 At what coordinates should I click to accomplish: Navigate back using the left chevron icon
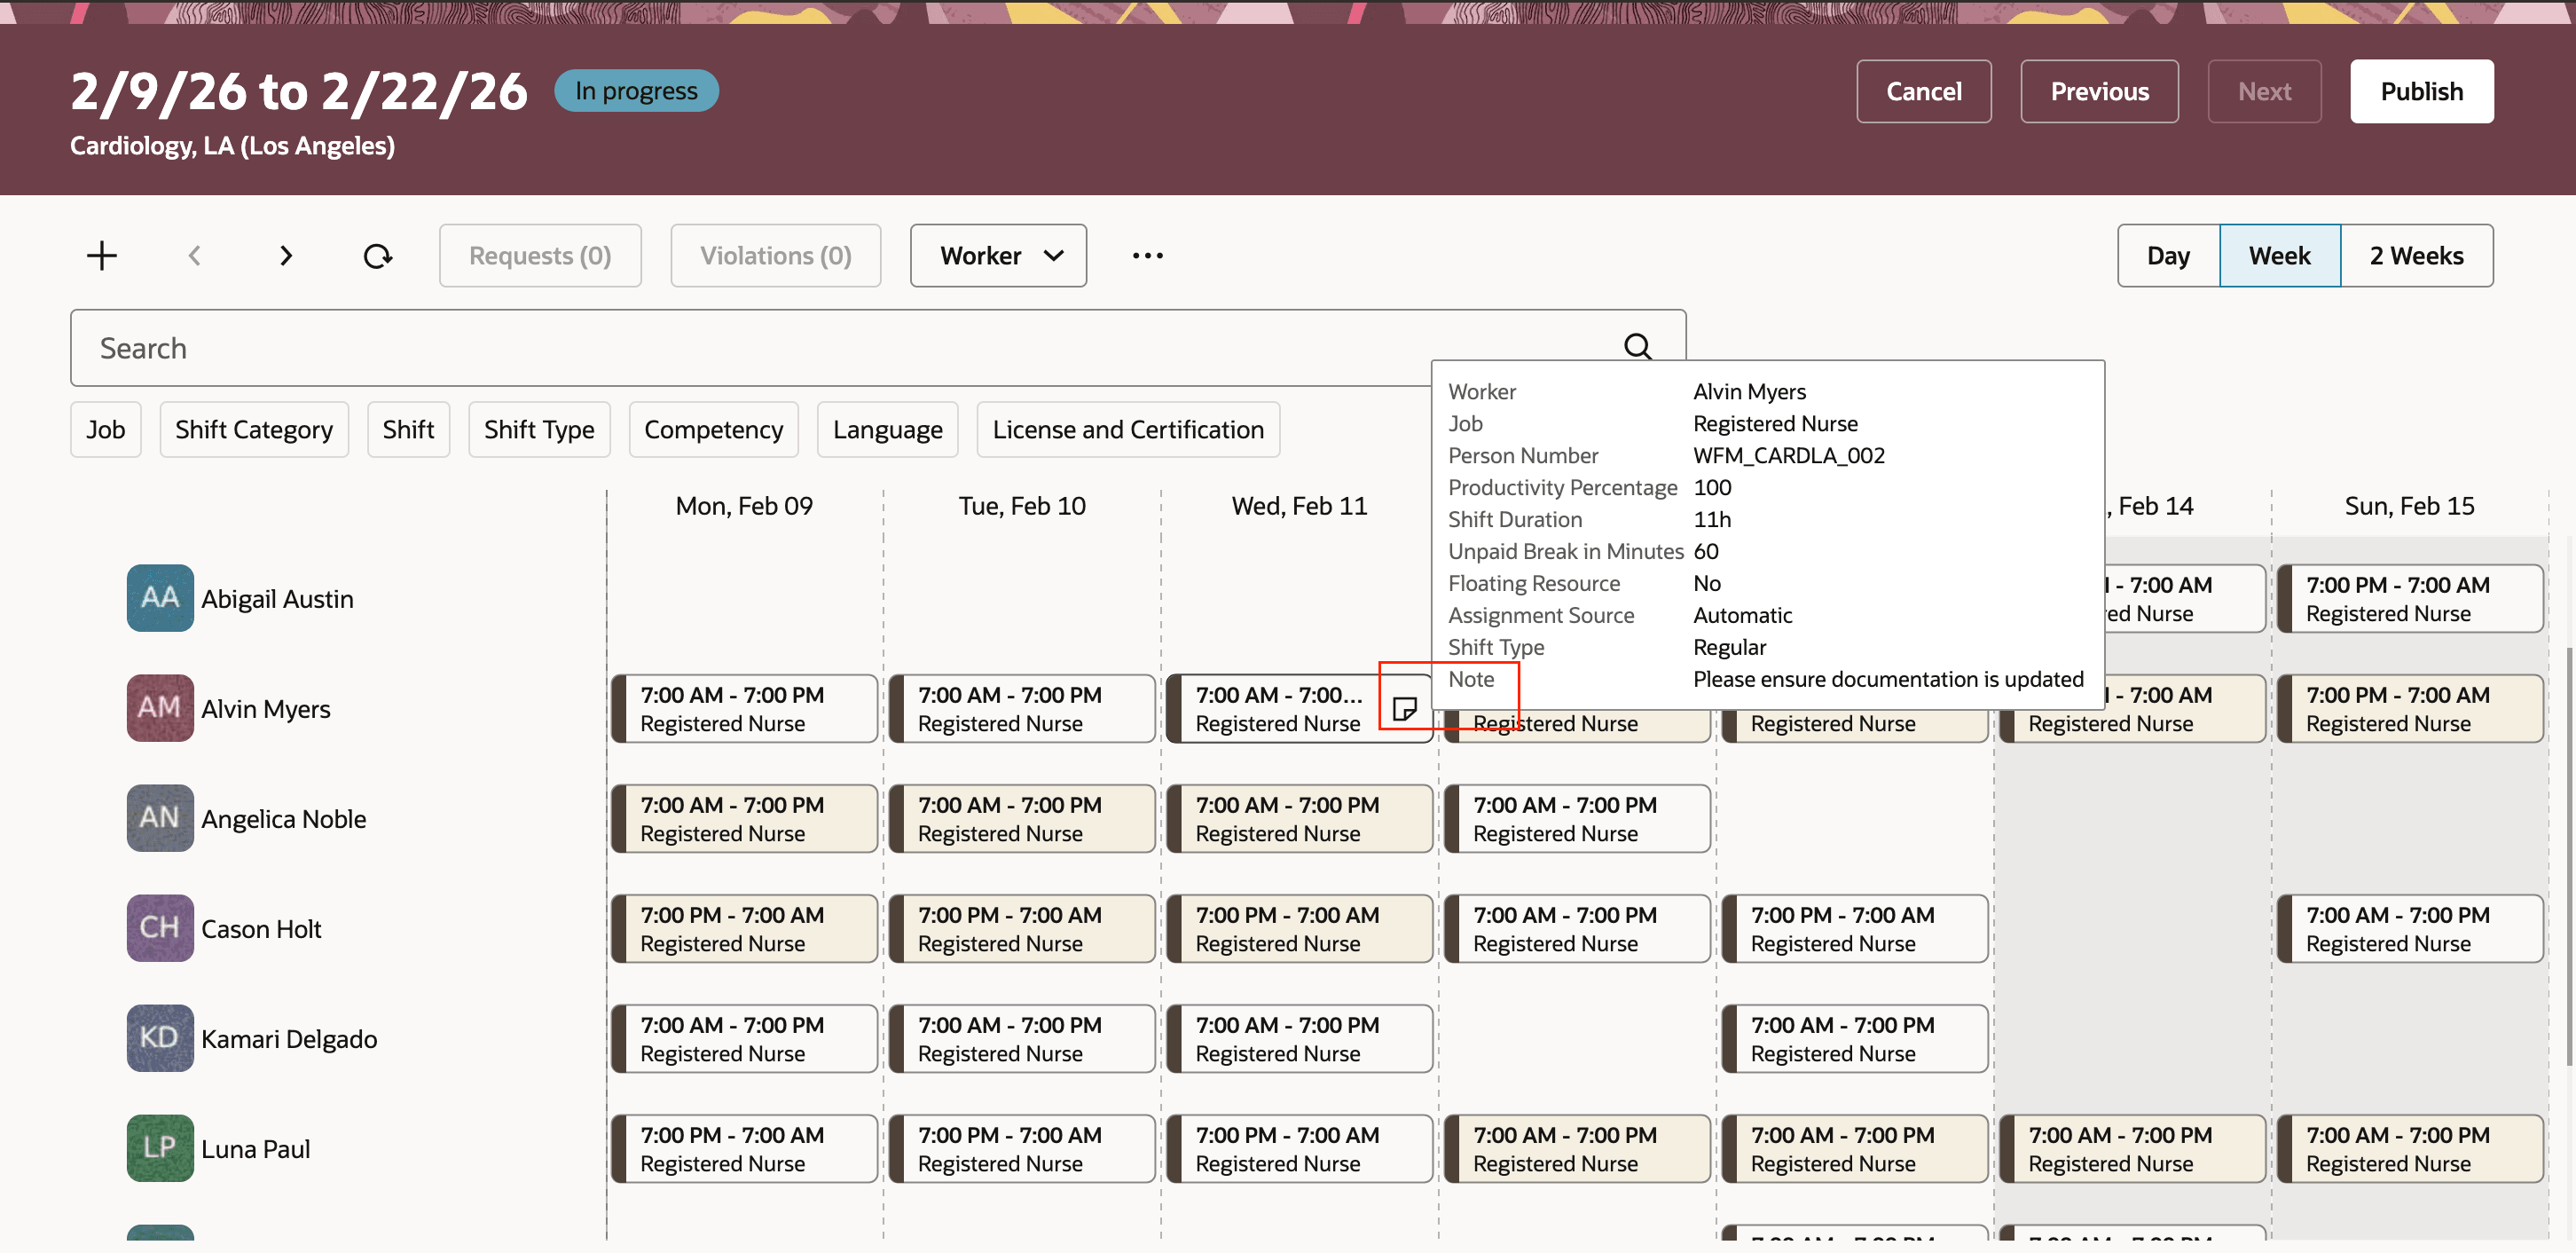coord(195,255)
